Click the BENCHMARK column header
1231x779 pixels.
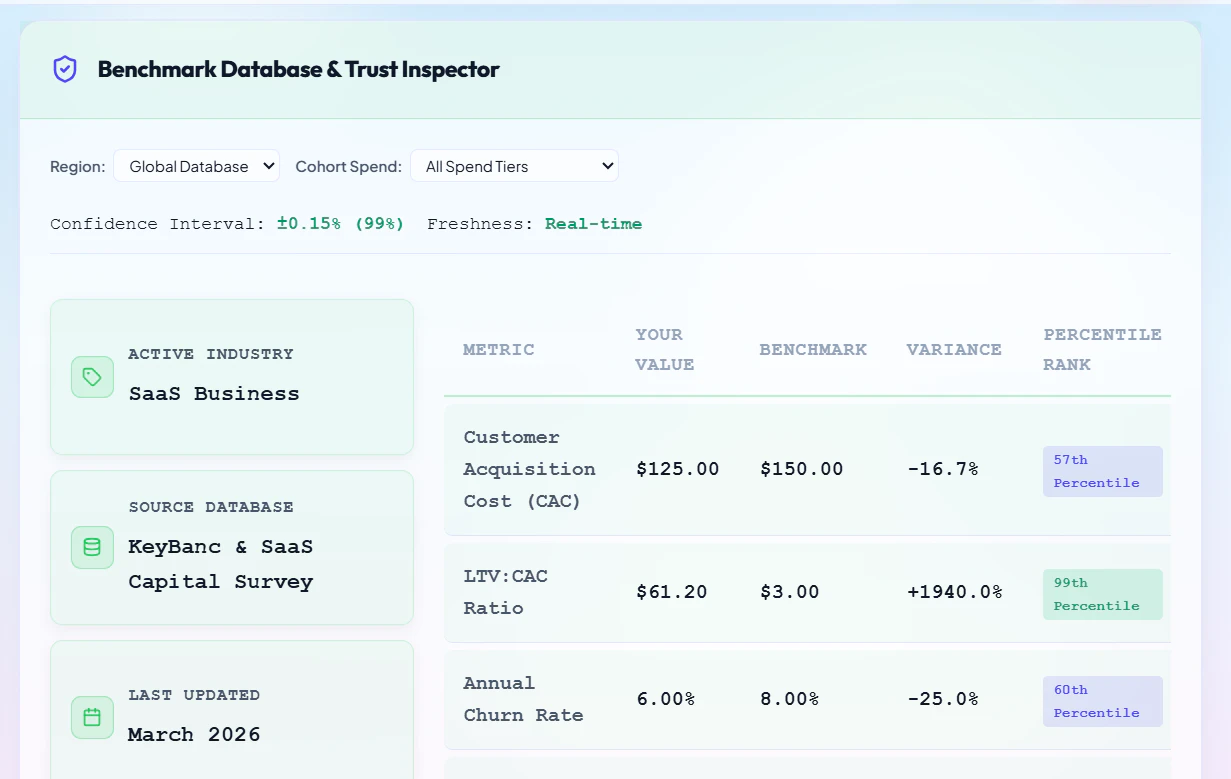[x=813, y=349]
